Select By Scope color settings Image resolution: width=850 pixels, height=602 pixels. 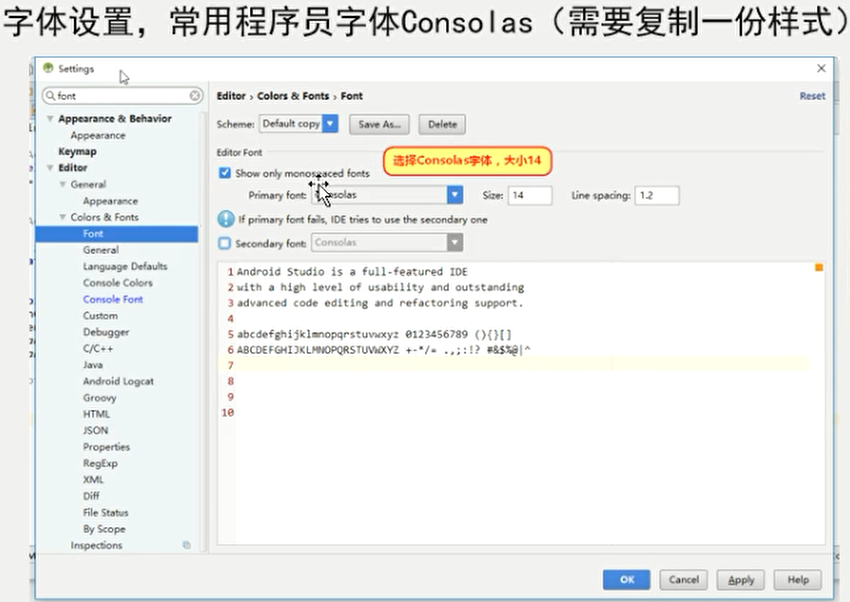(104, 529)
